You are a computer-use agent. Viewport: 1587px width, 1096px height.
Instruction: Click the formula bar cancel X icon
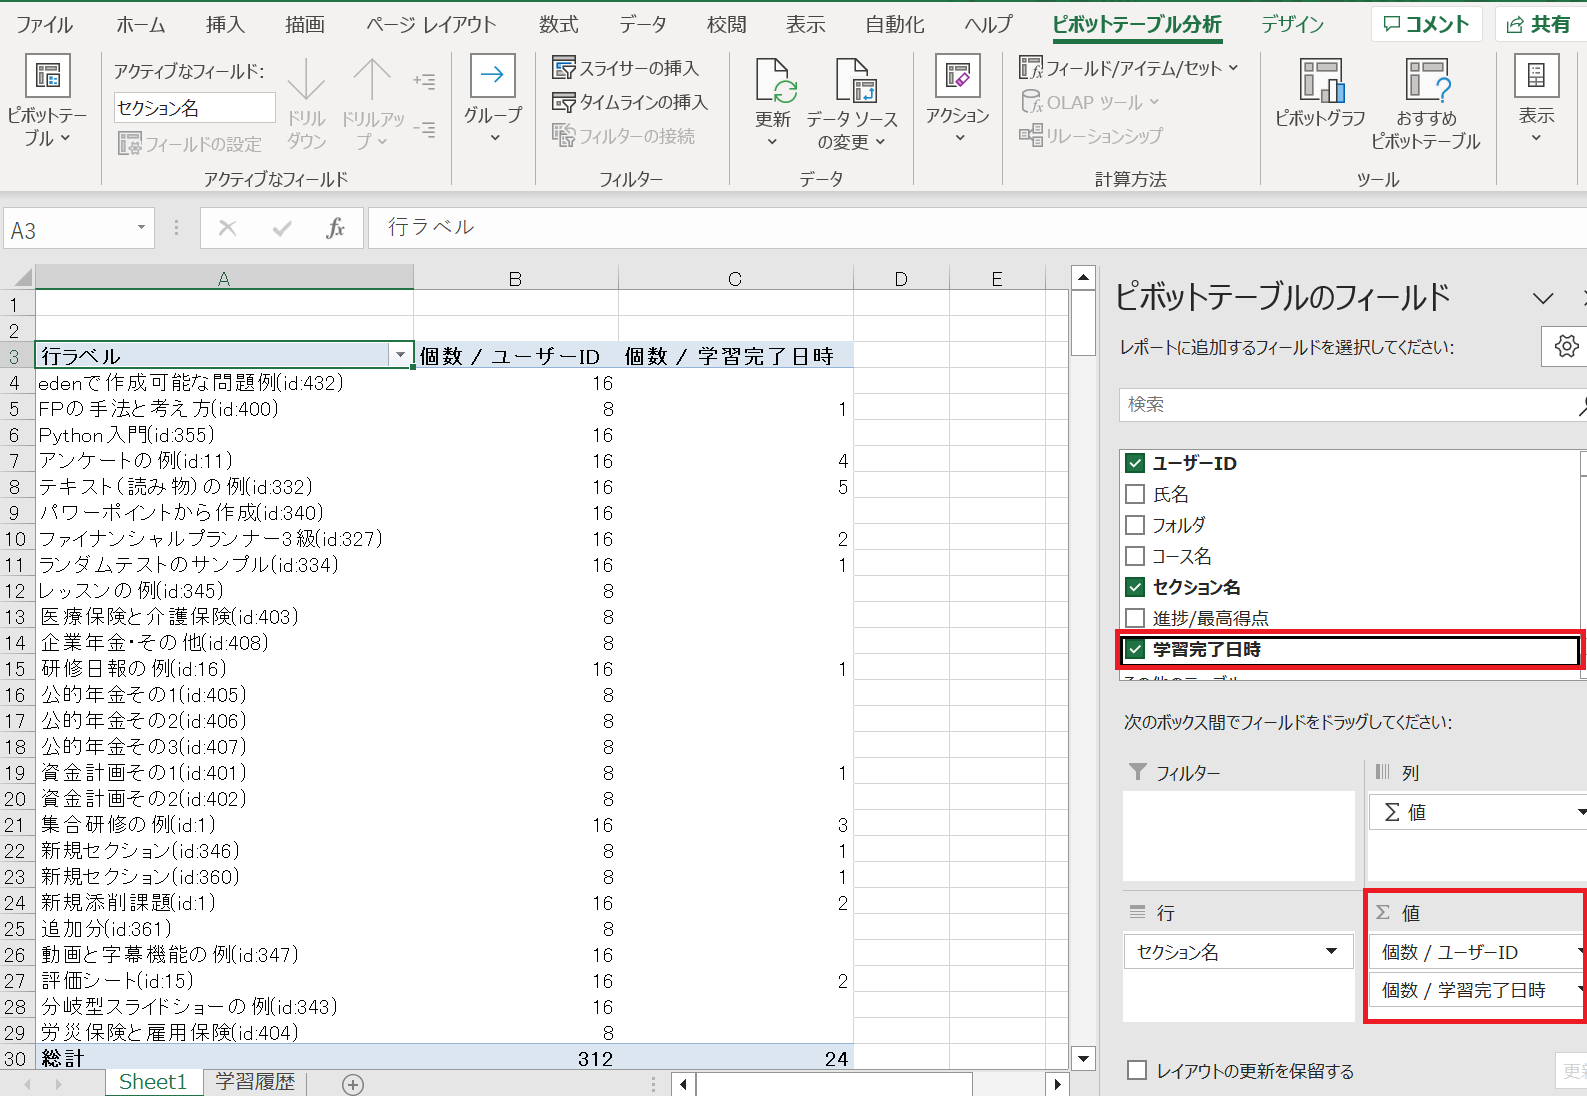point(227,229)
